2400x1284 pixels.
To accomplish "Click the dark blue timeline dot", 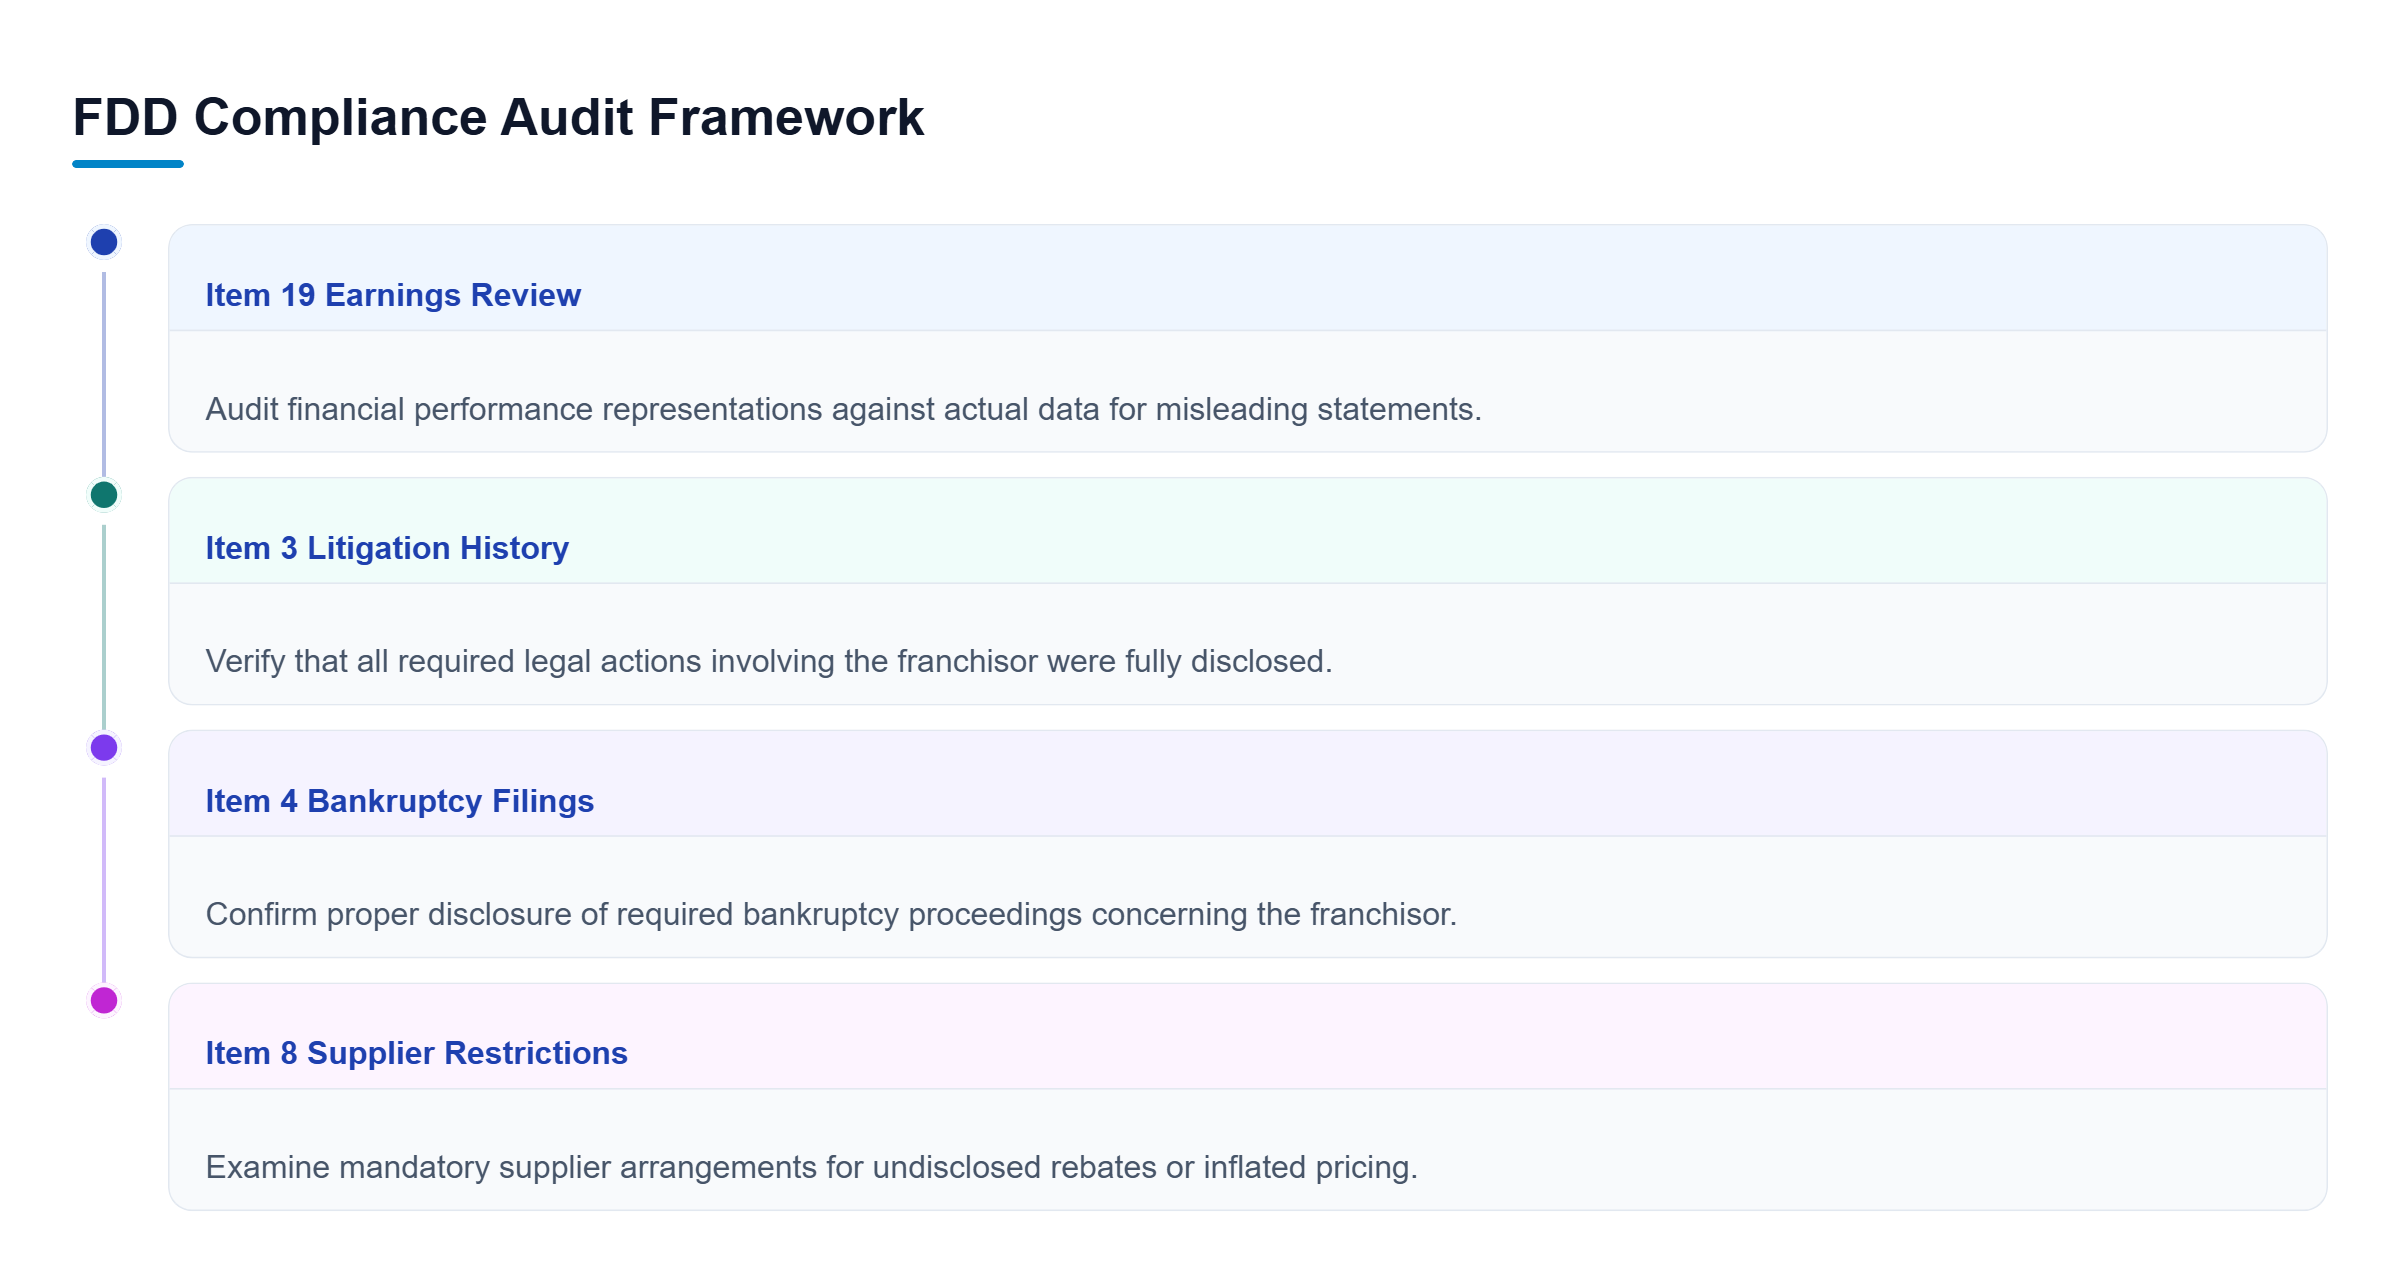I will tap(104, 242).
